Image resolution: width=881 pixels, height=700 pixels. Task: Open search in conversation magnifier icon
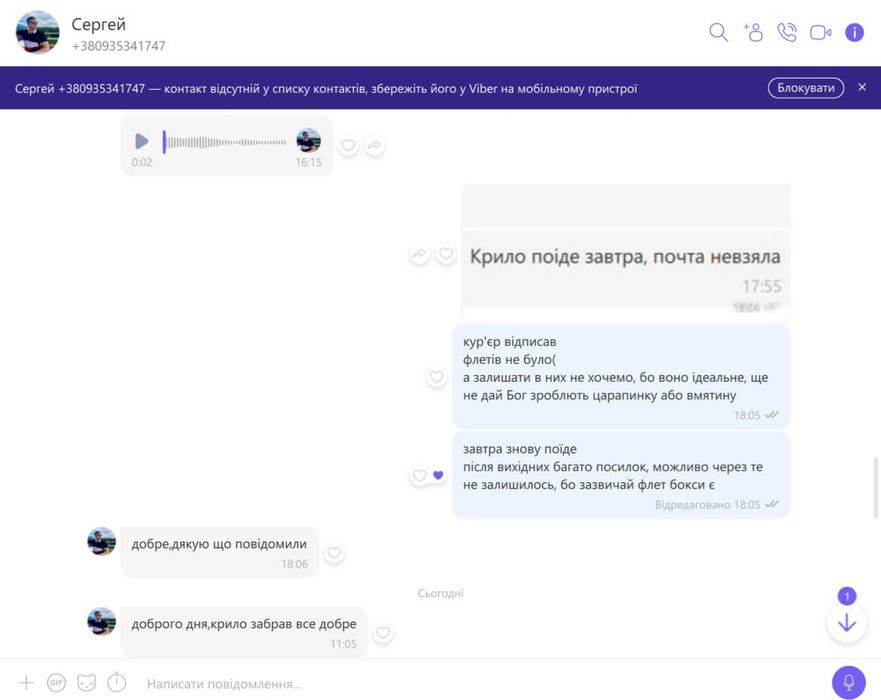(718, 33)
